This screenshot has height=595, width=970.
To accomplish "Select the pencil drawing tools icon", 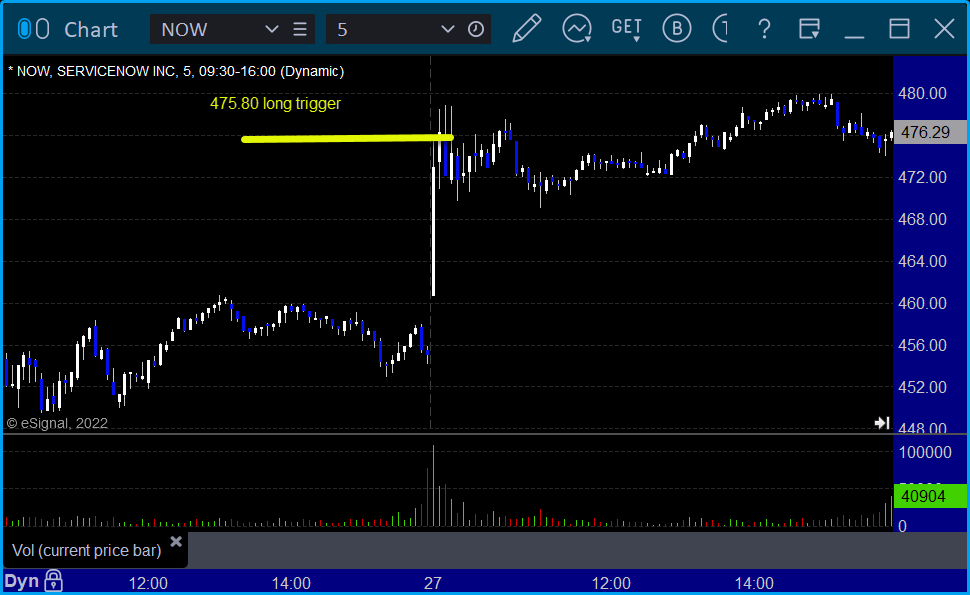I will coord(527,28).
